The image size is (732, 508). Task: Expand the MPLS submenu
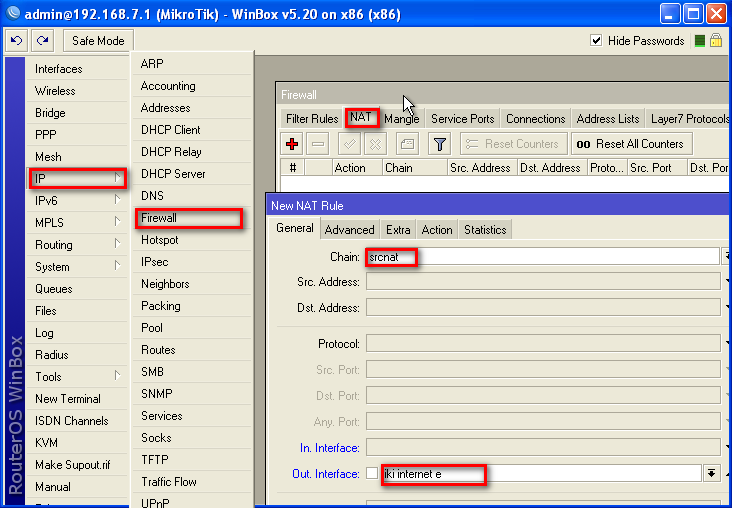coord(77,223)
